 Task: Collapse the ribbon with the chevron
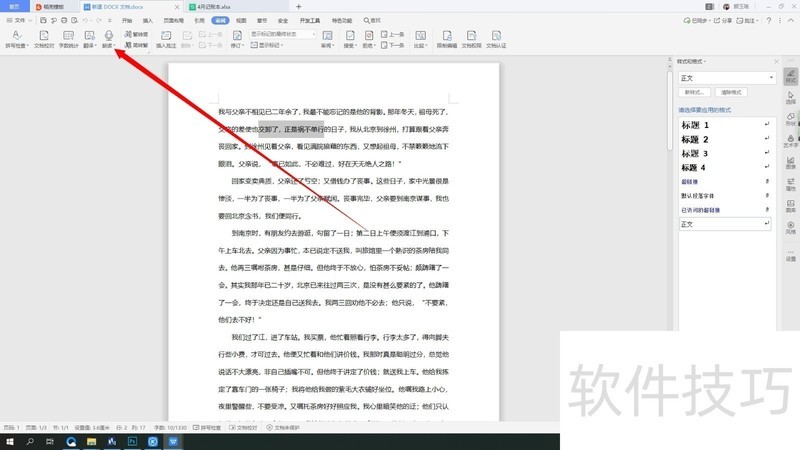pos(791,20)
